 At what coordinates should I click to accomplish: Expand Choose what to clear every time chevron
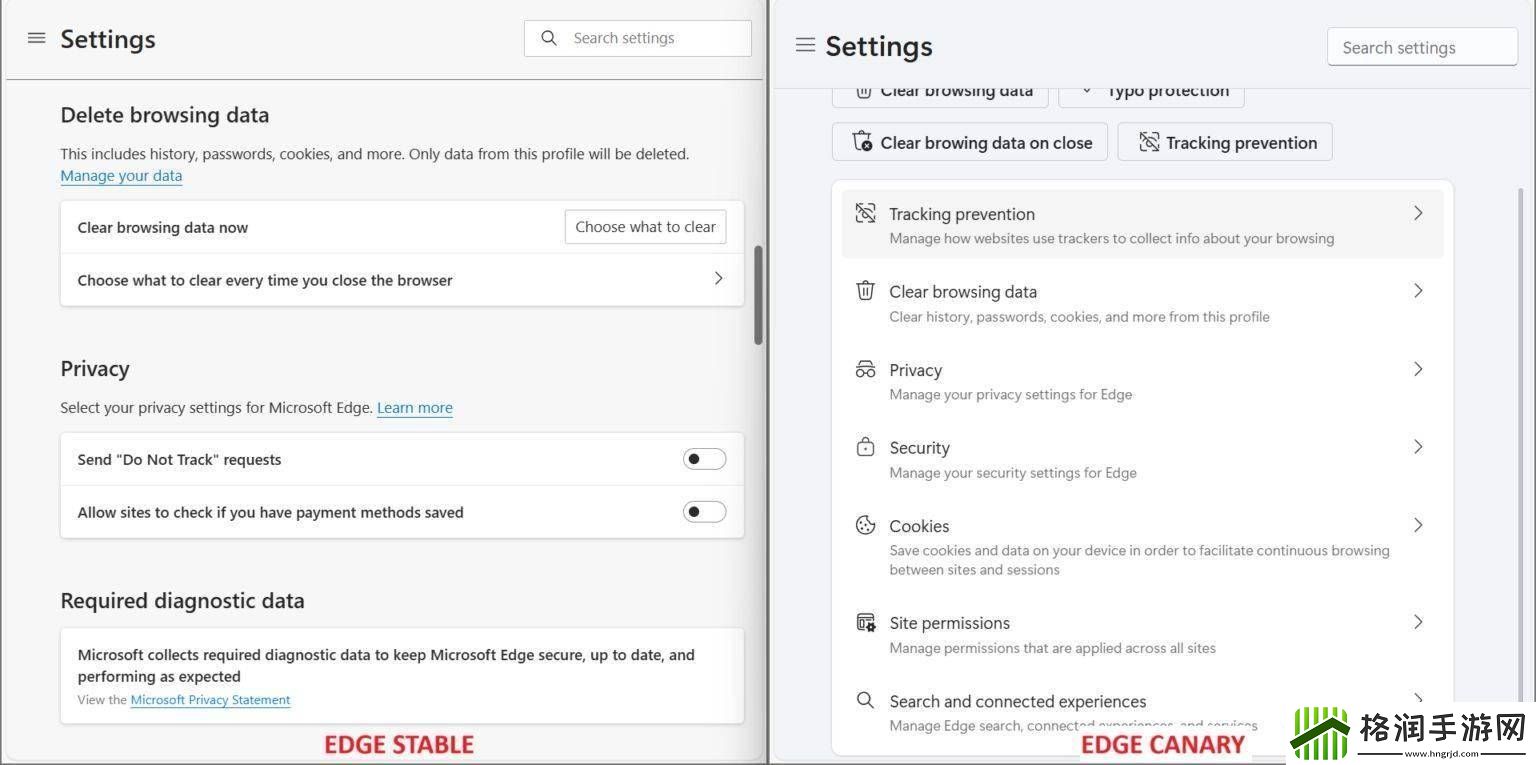pos(718,279)
